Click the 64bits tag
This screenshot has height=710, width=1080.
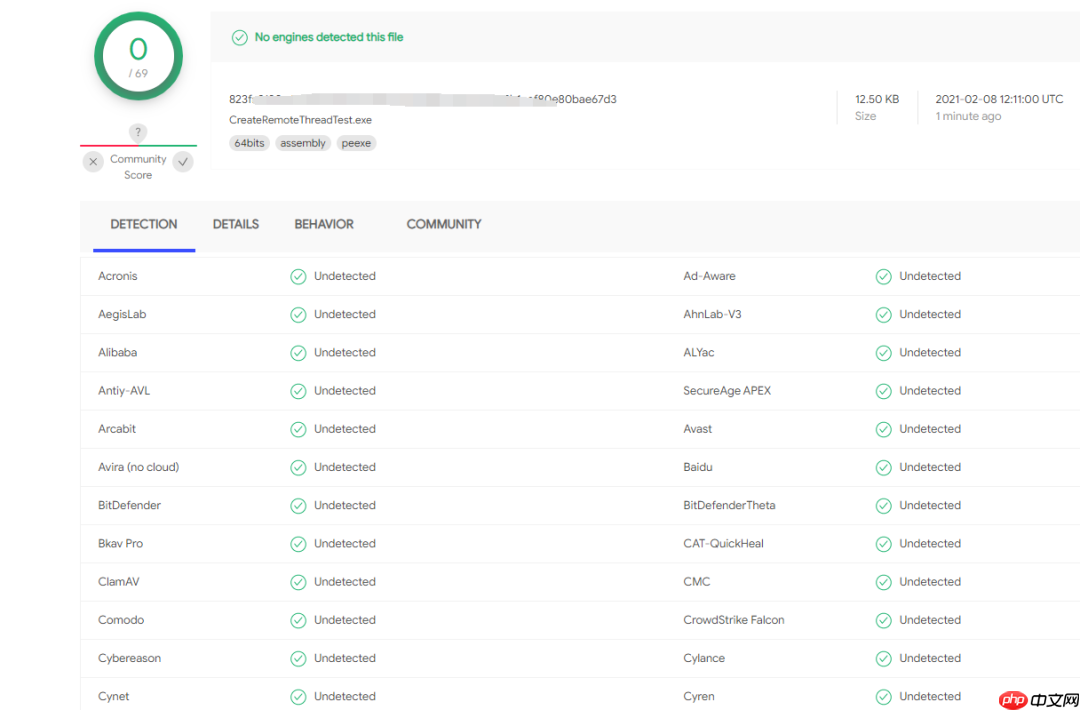(249, 143)
